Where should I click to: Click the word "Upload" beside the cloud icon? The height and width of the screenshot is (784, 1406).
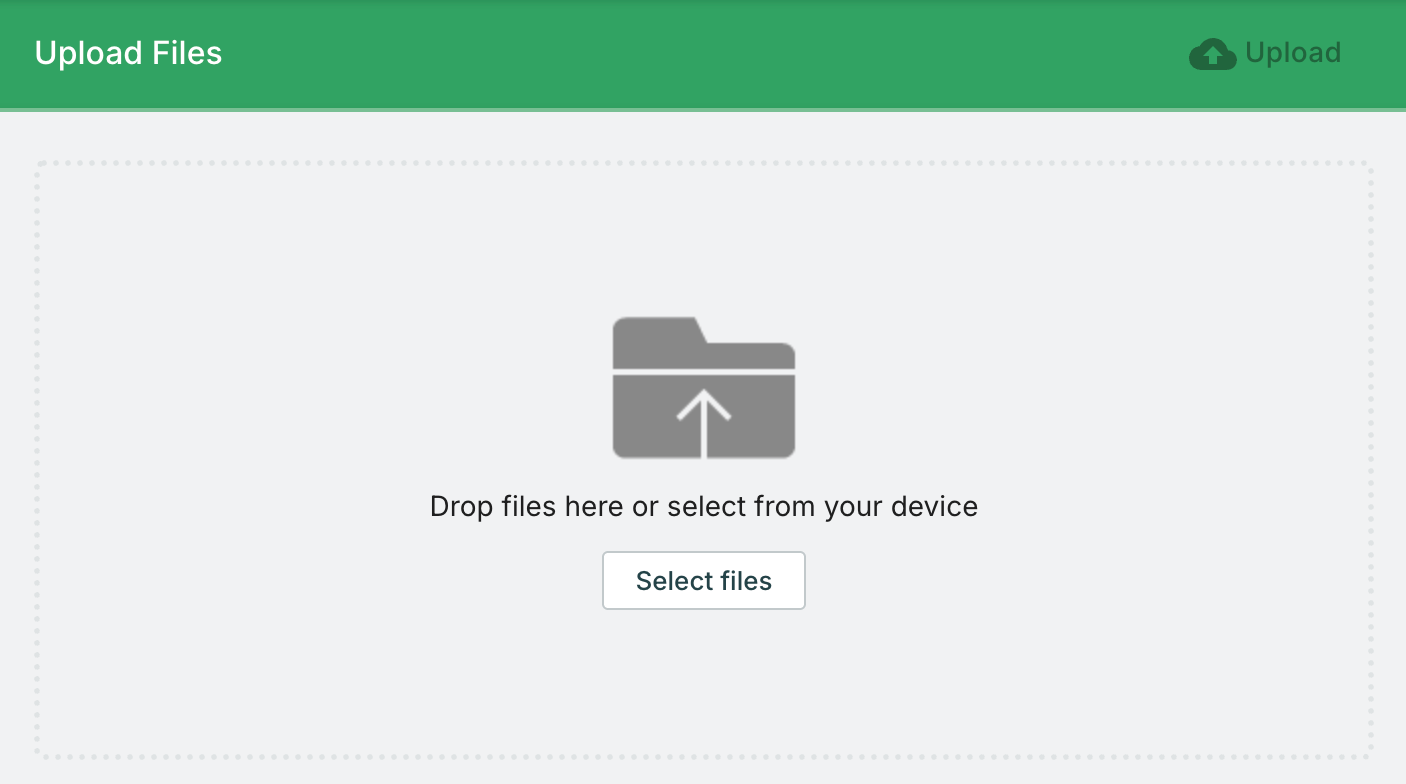coord(1292,53)
